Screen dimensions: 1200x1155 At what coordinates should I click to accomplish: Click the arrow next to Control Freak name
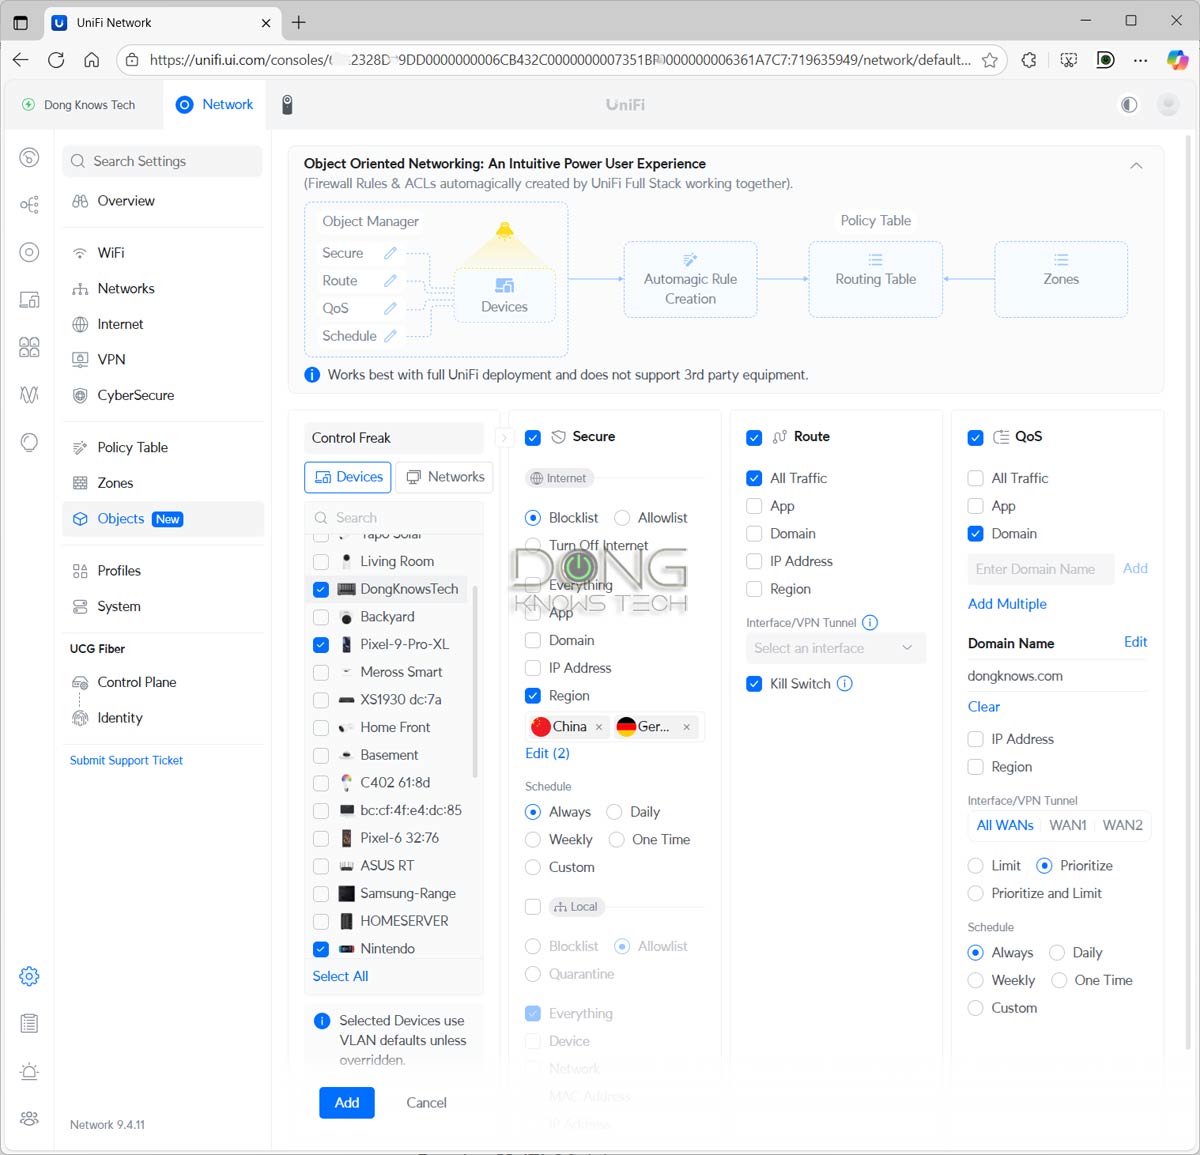(x=503, y=438)
